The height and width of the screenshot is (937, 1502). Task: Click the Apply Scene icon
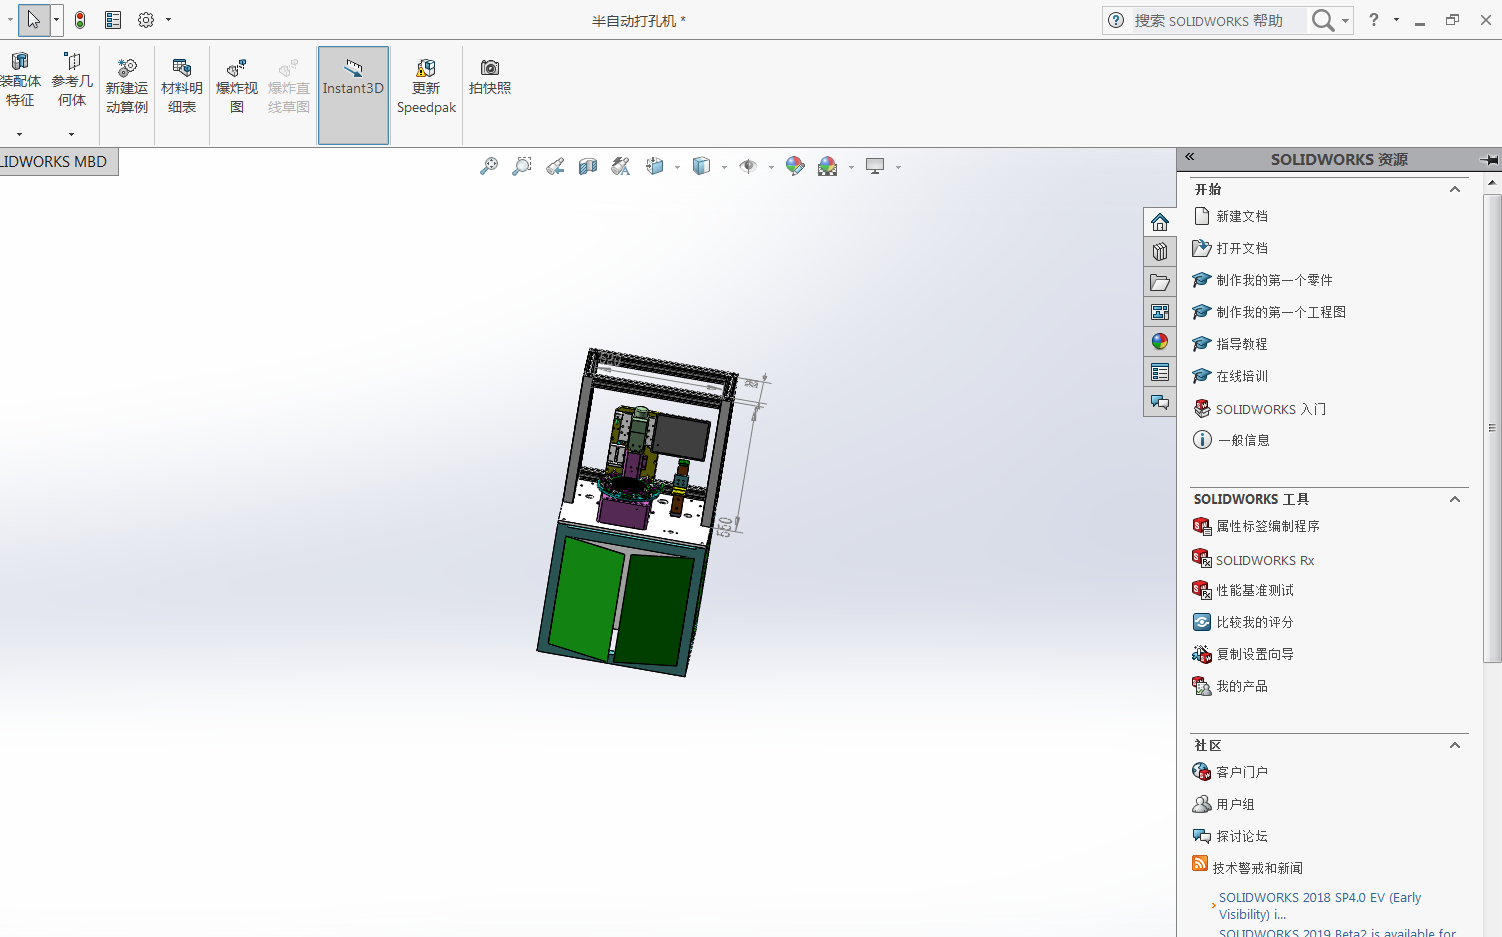click(828, 166)
